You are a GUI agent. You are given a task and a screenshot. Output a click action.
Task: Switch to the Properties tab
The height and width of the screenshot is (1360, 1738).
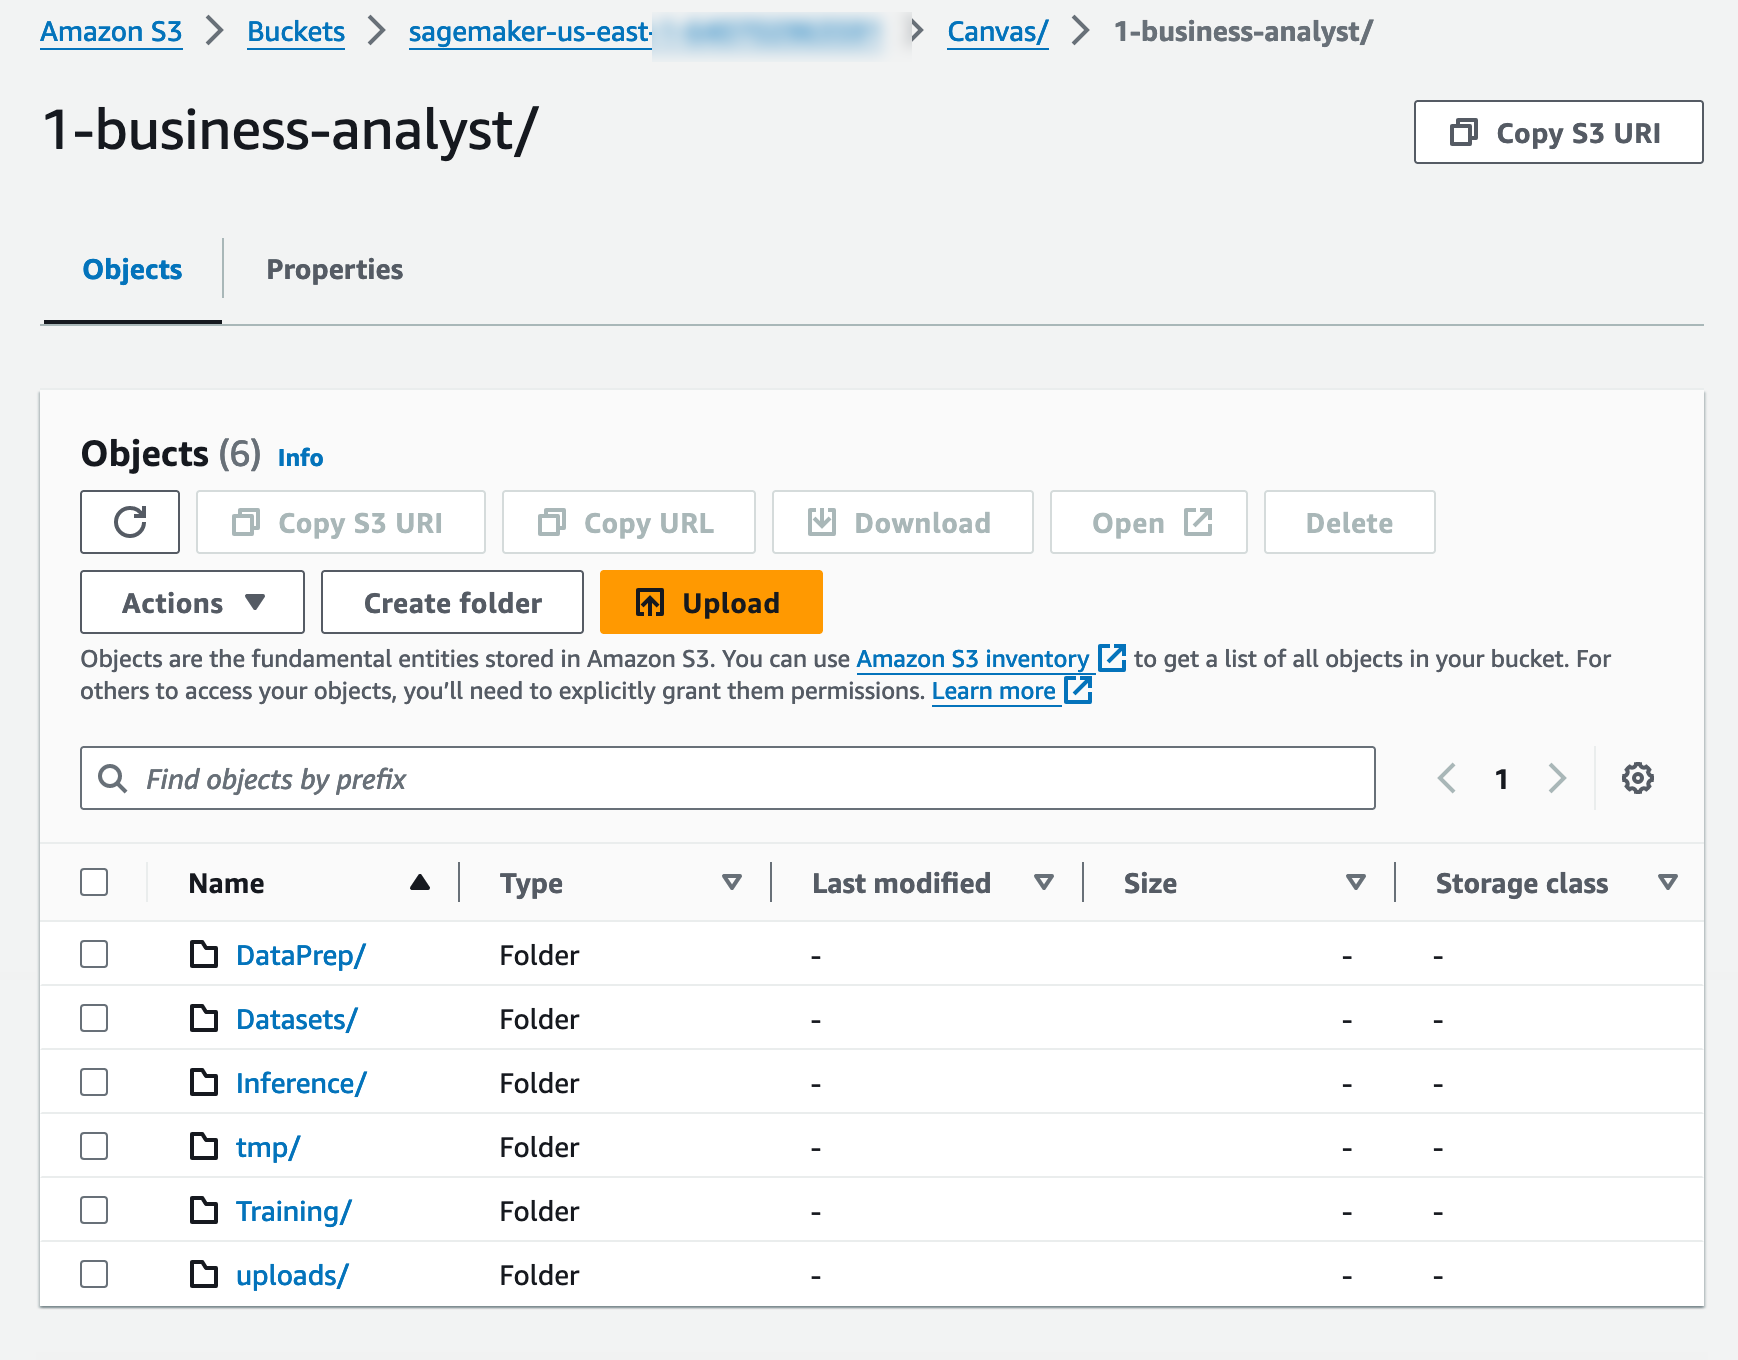(334, 270)
